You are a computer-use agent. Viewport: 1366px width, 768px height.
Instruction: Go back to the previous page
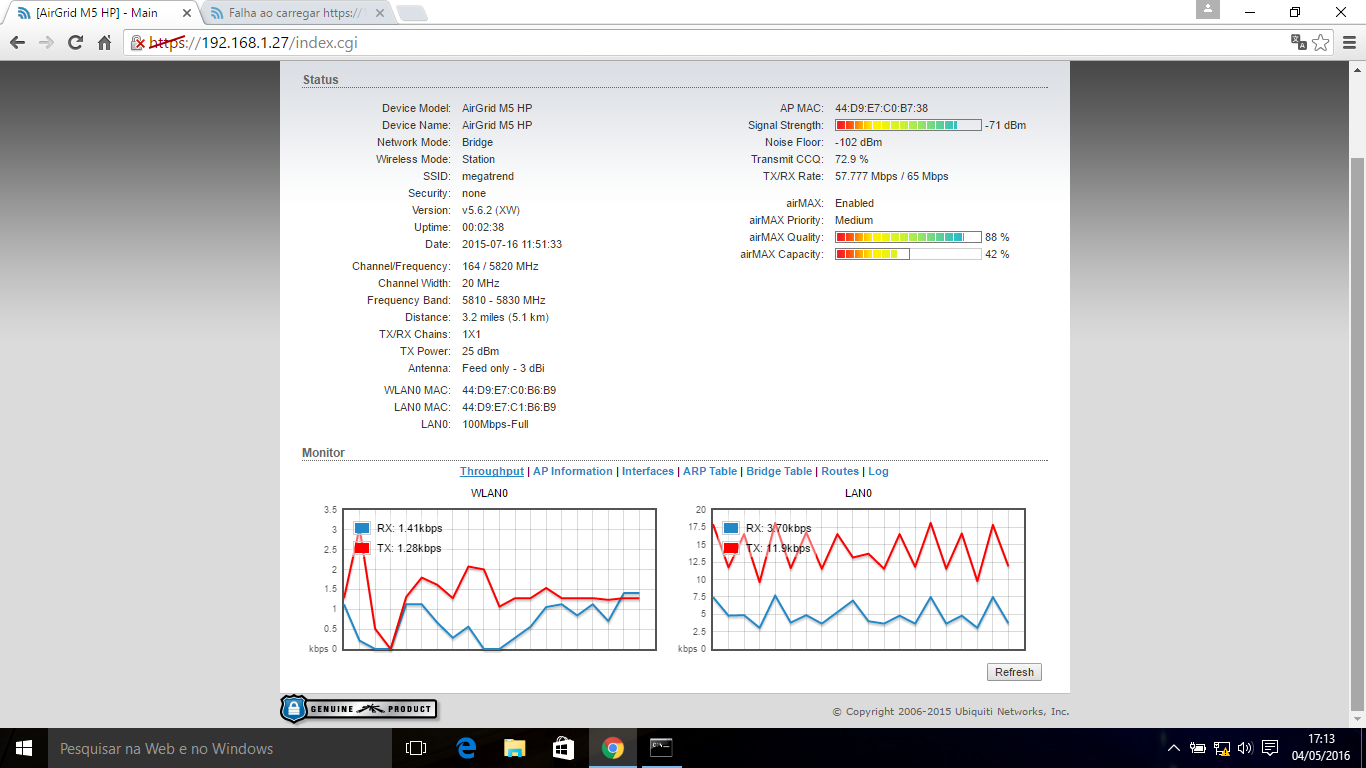tap(17, 43)
